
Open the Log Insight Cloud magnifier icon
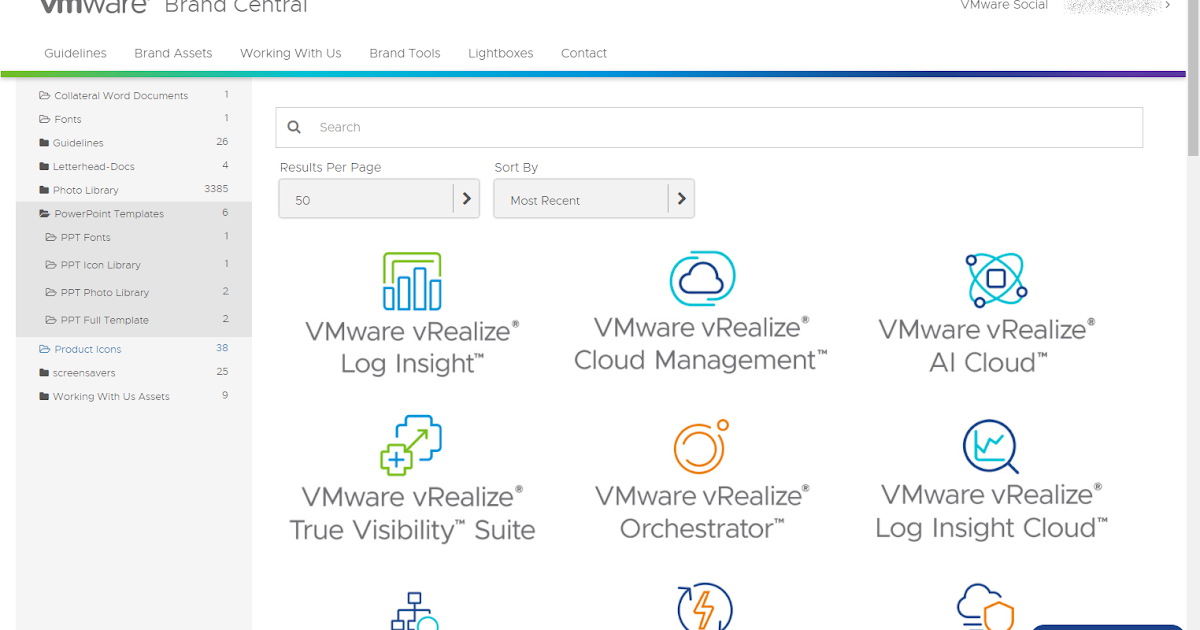[990, 446]
